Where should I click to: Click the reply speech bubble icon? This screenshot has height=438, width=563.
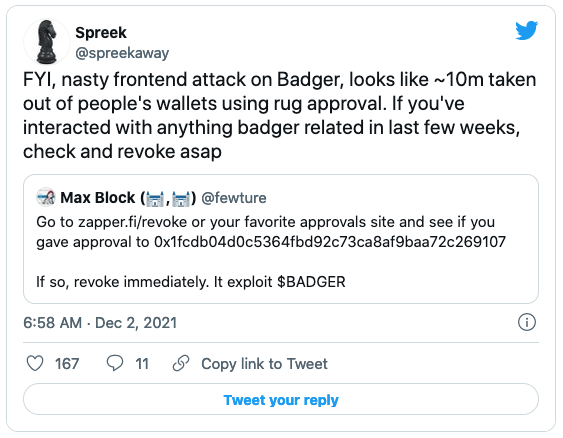point(115,363)
